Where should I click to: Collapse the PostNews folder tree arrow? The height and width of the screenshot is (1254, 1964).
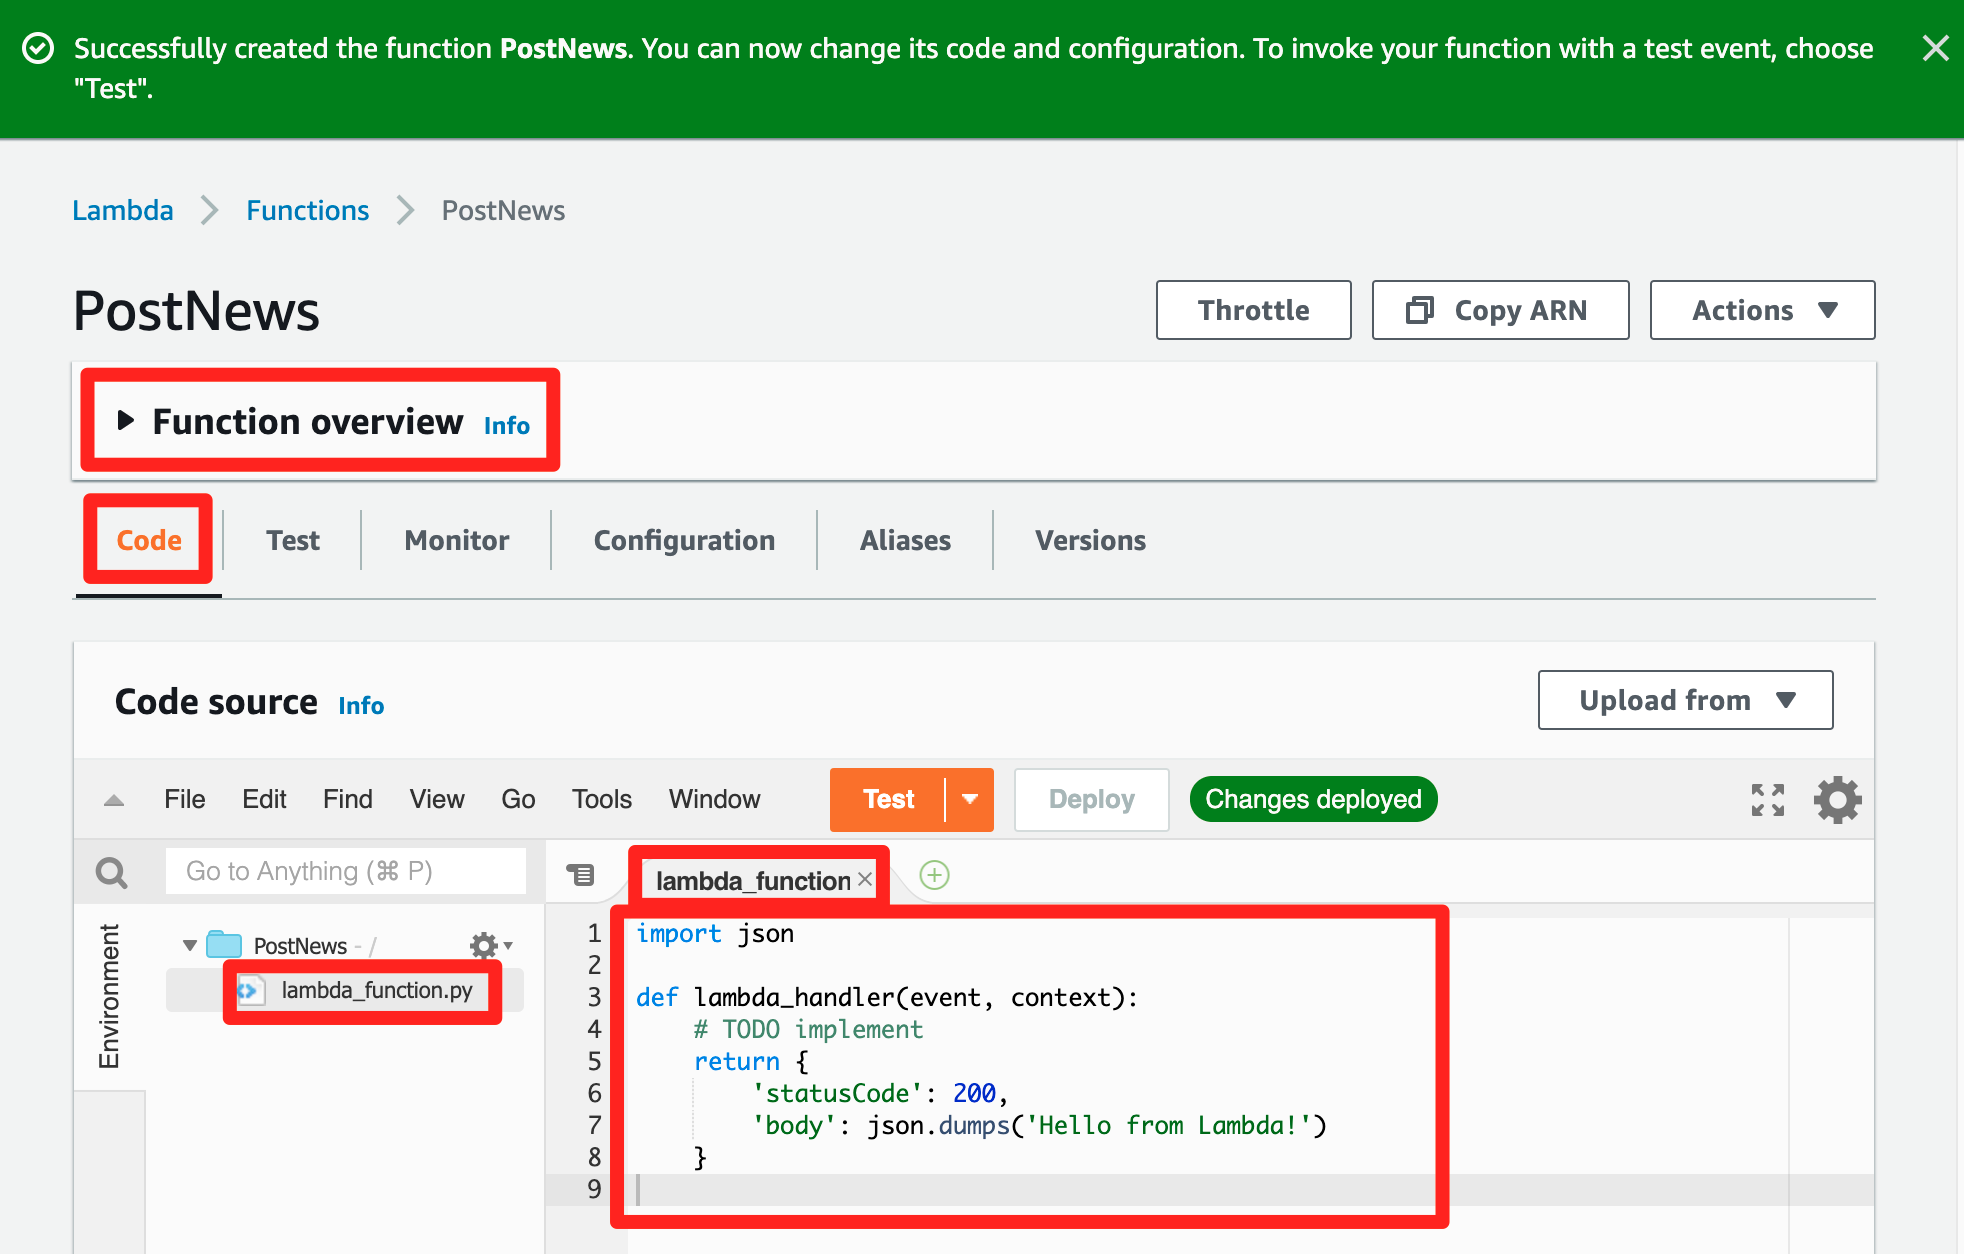189,945
